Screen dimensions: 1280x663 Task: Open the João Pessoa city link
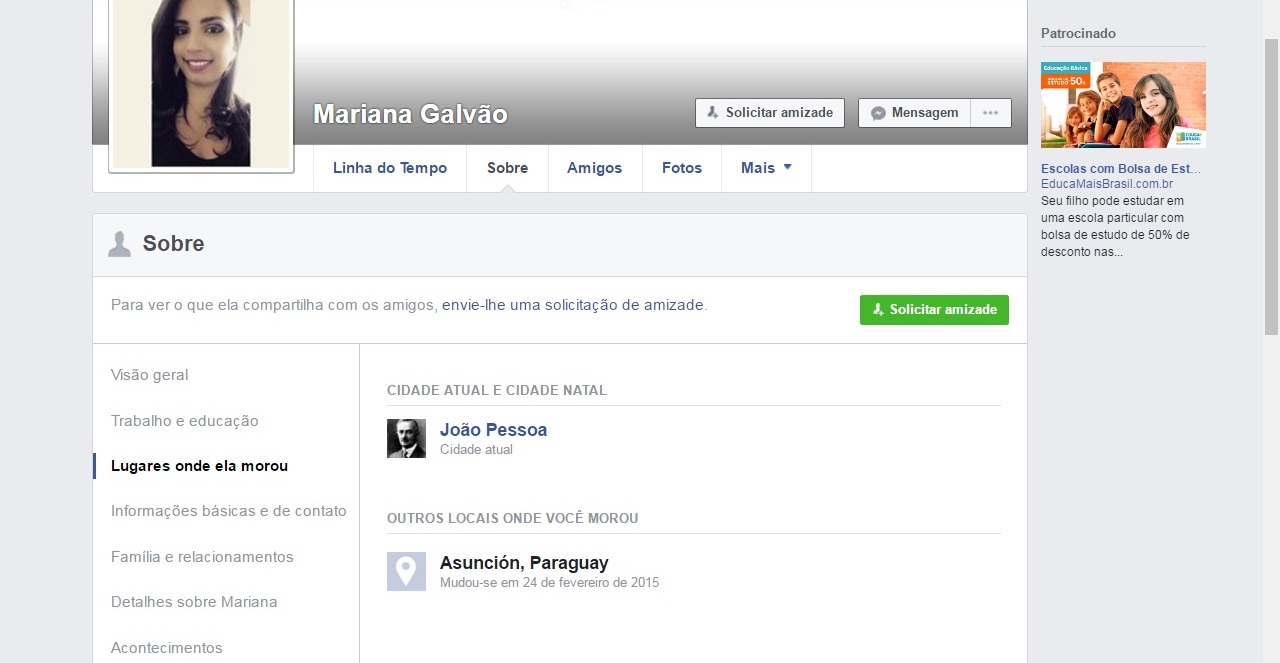[x=493, y=430]
